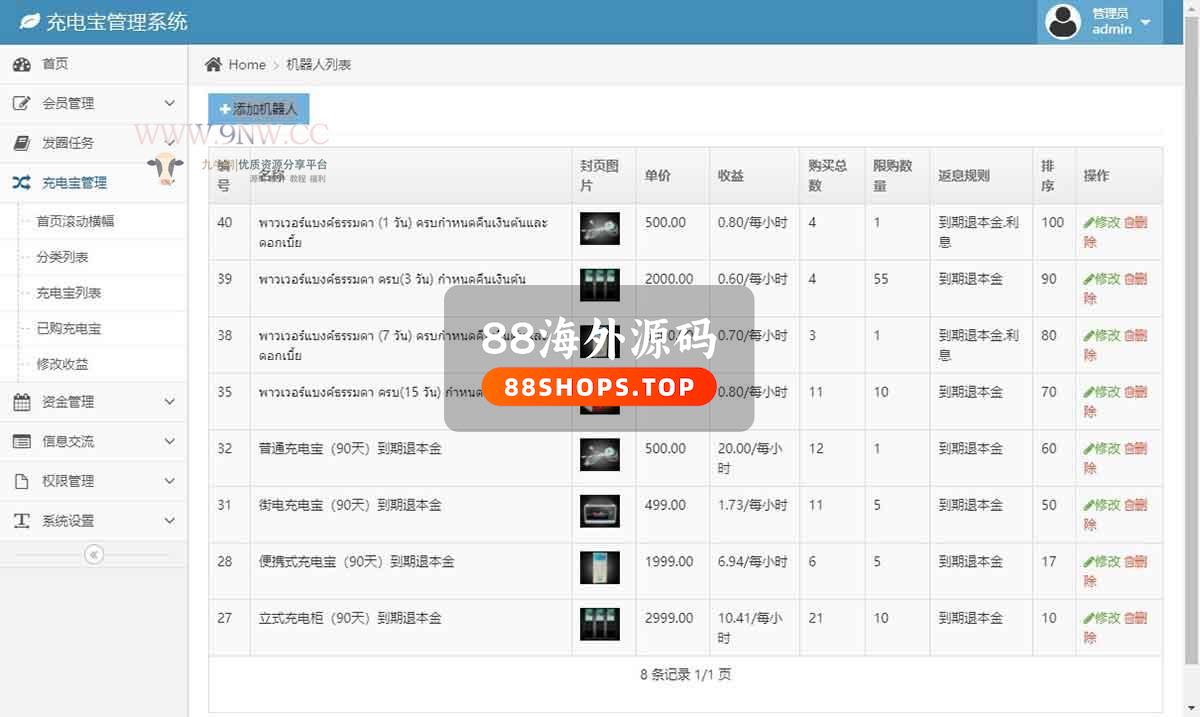Click the 会员管理 edit icon
Screen dimensions: 1200x717
tap(22, 103)
